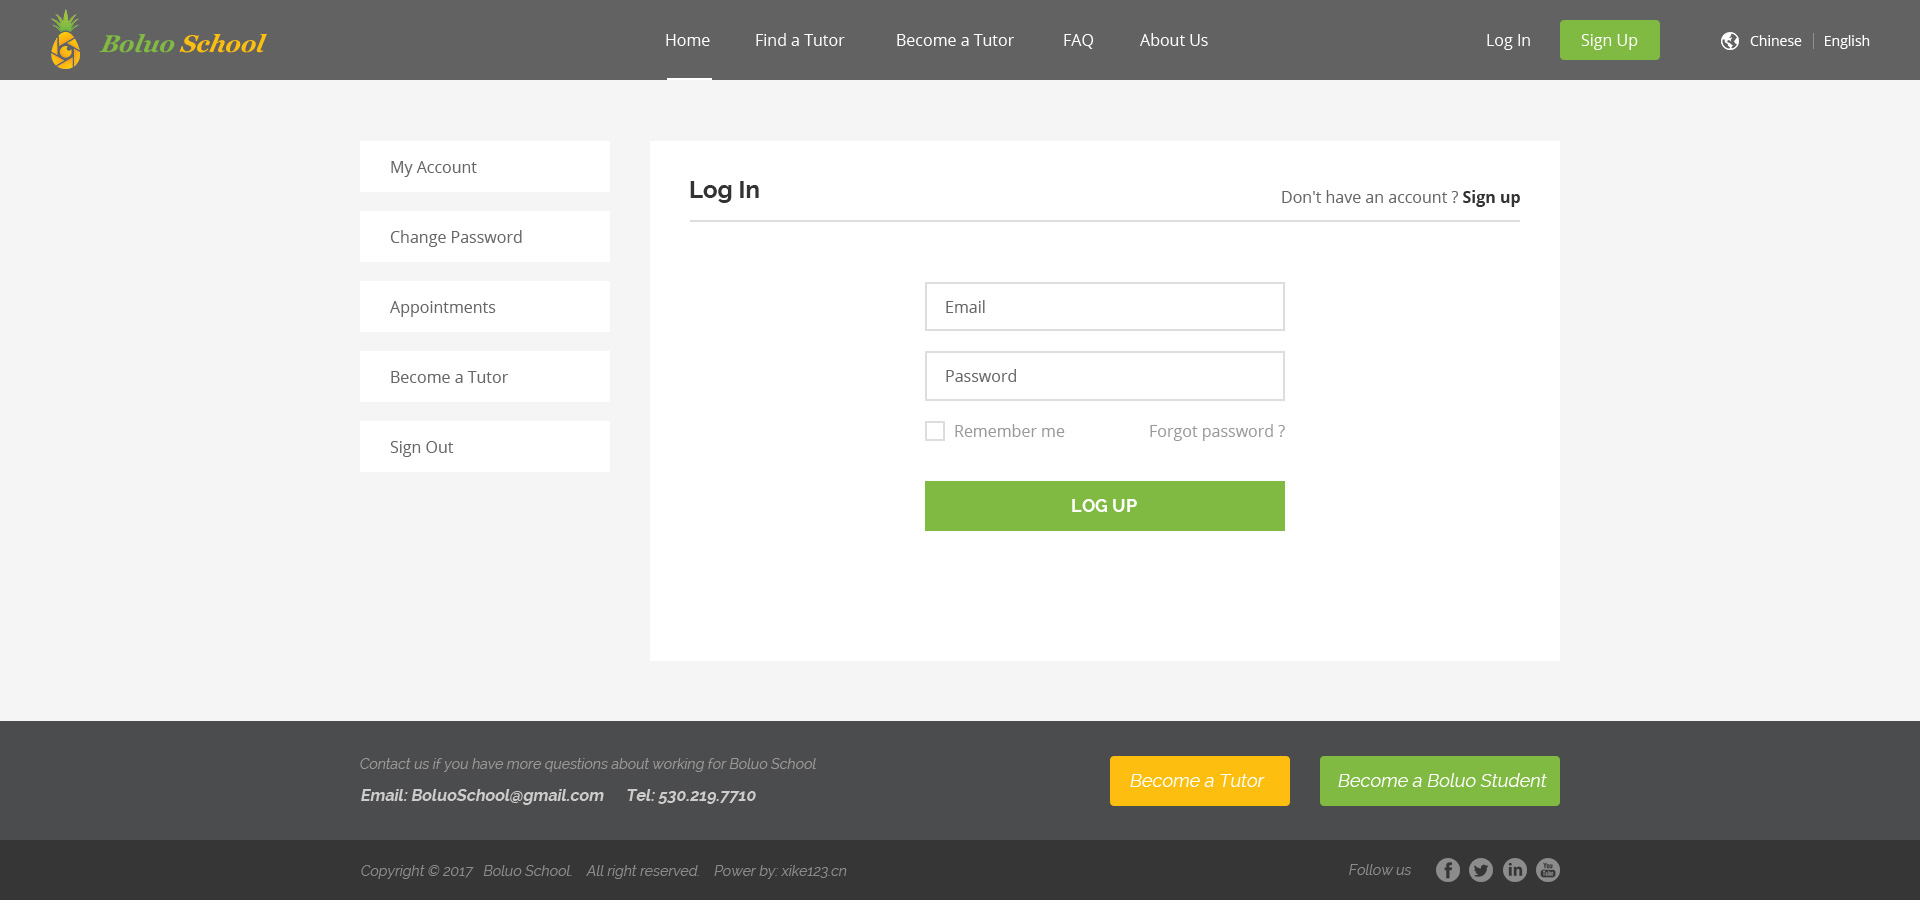Open the Find a Tutor menu item
This screenshot has width=1920, height=900.
click(x=799, y=40)
